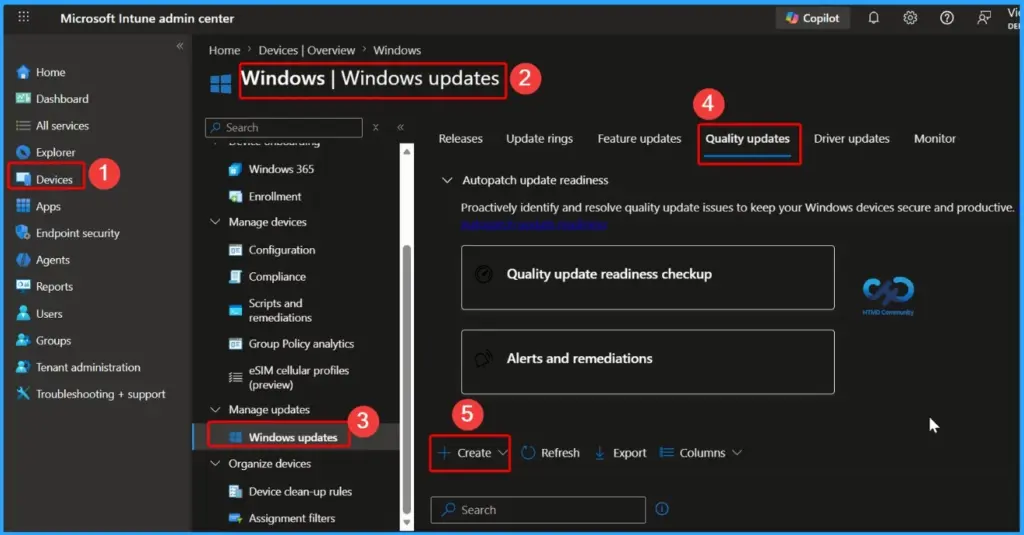Click the Devices monitor icon in the sidebar
1024x535 pixels.
[x=23, y=179]
